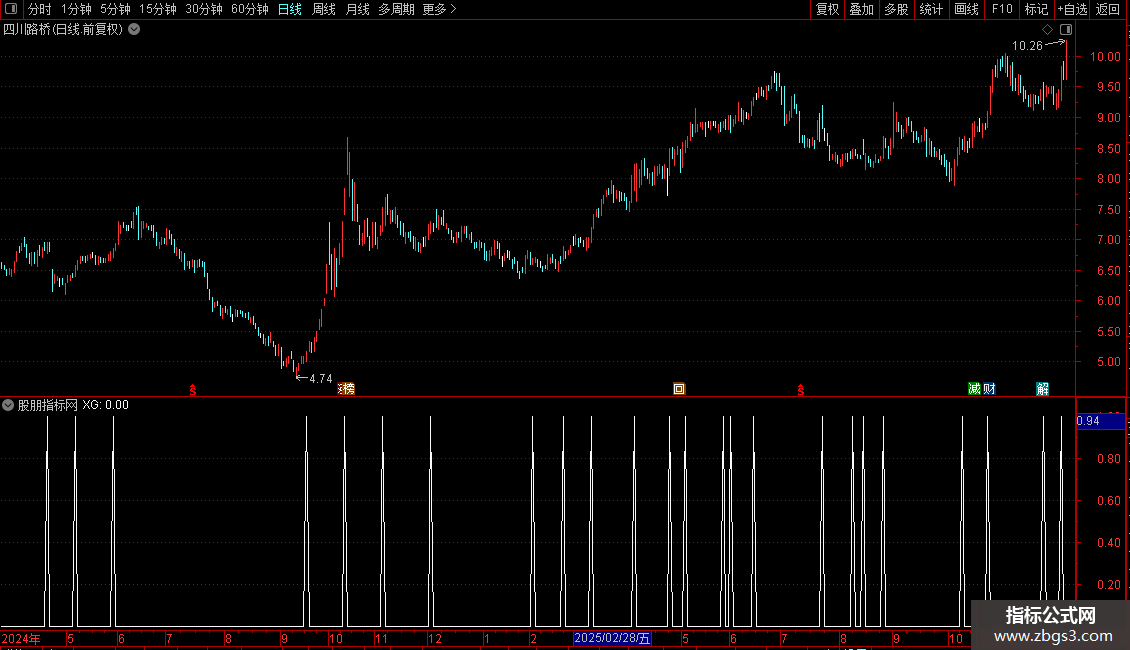Open the 统计 statistics tool
The width and height of the screenshot is (1130, 650).
point(931,9)
